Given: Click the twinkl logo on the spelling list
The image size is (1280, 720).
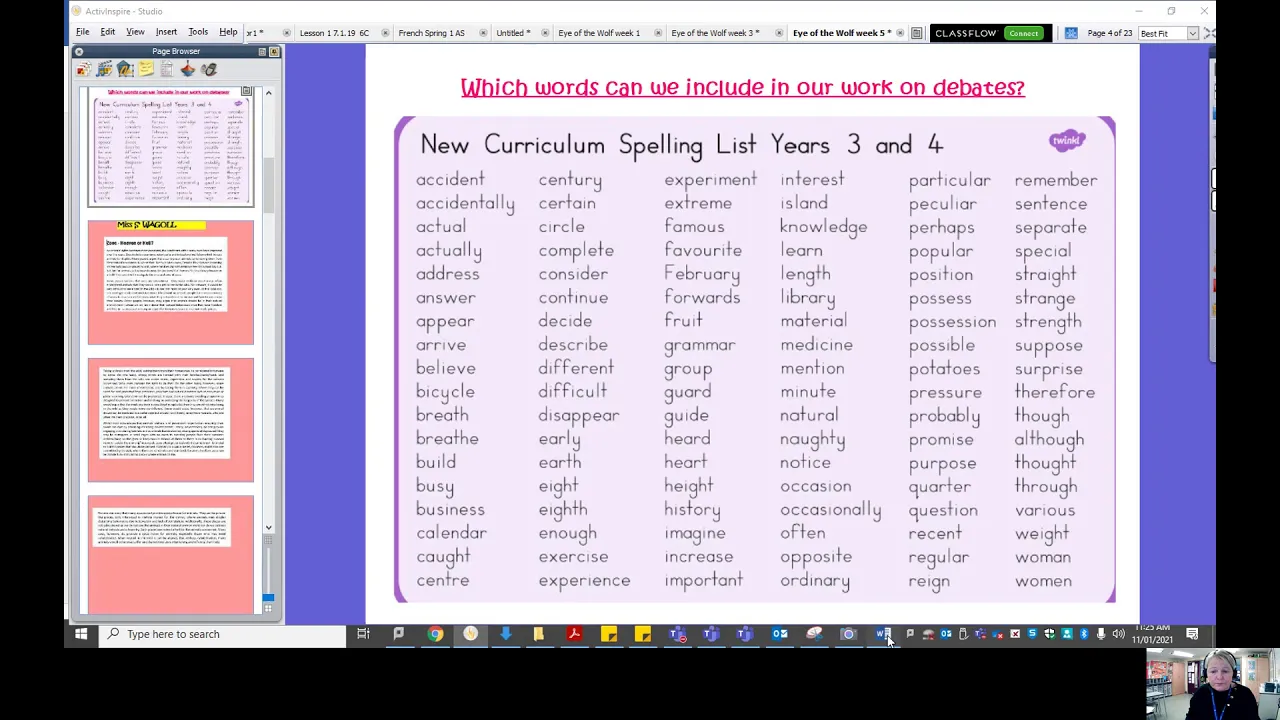Looking at the screenshot, I should pyautogui.click(x=1067, y=140).
